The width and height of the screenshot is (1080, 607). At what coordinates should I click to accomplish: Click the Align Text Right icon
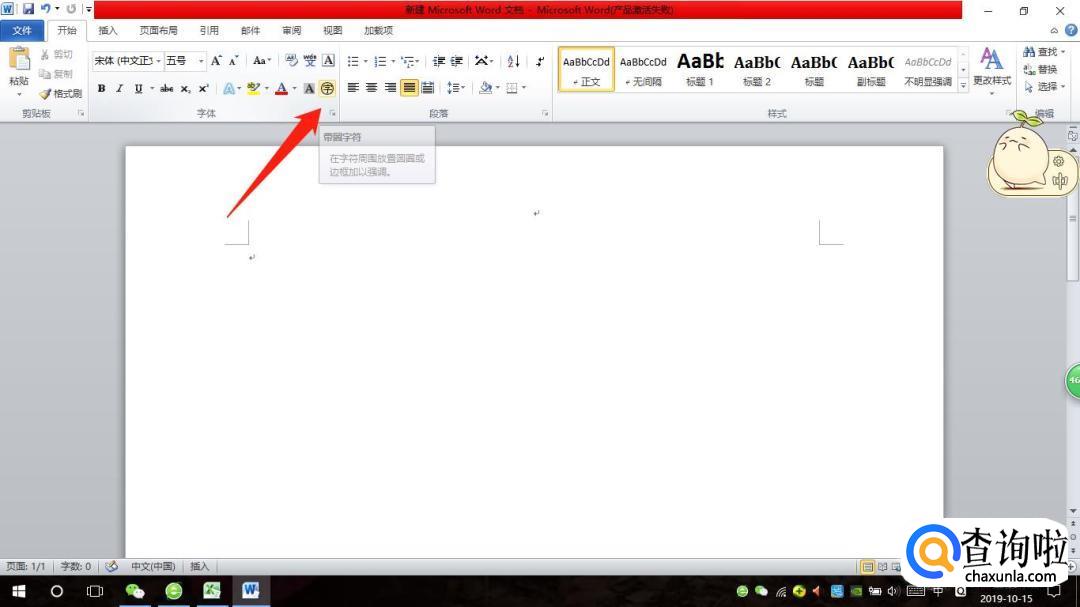[390, 88]
